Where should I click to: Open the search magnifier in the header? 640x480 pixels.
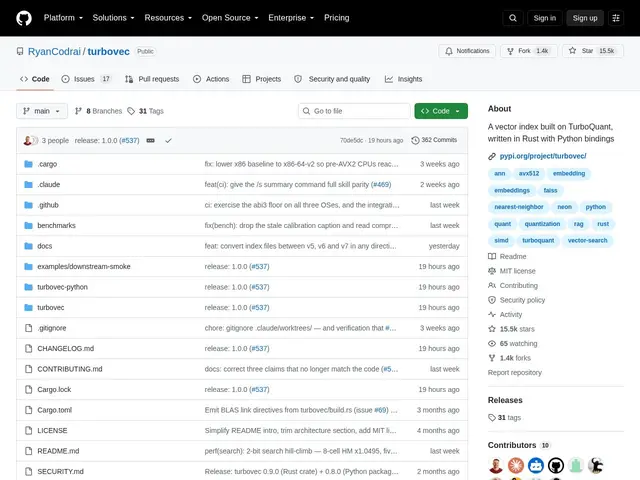pyautogui.click(x=513, y=18)
